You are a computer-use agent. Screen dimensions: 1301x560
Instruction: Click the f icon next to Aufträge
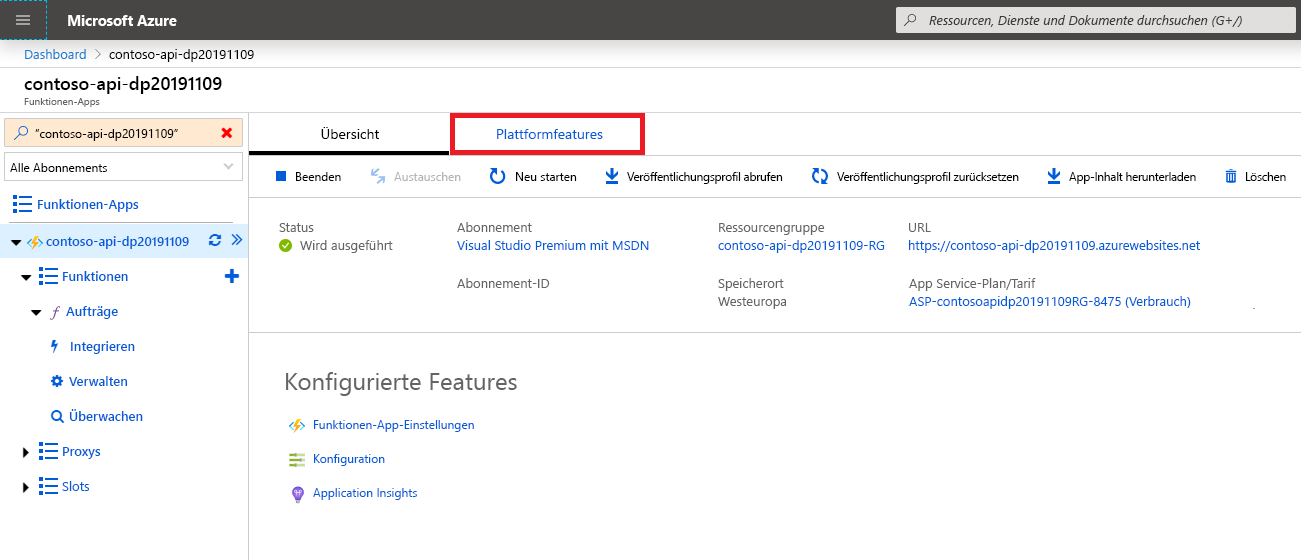click(x=55, y=312)
